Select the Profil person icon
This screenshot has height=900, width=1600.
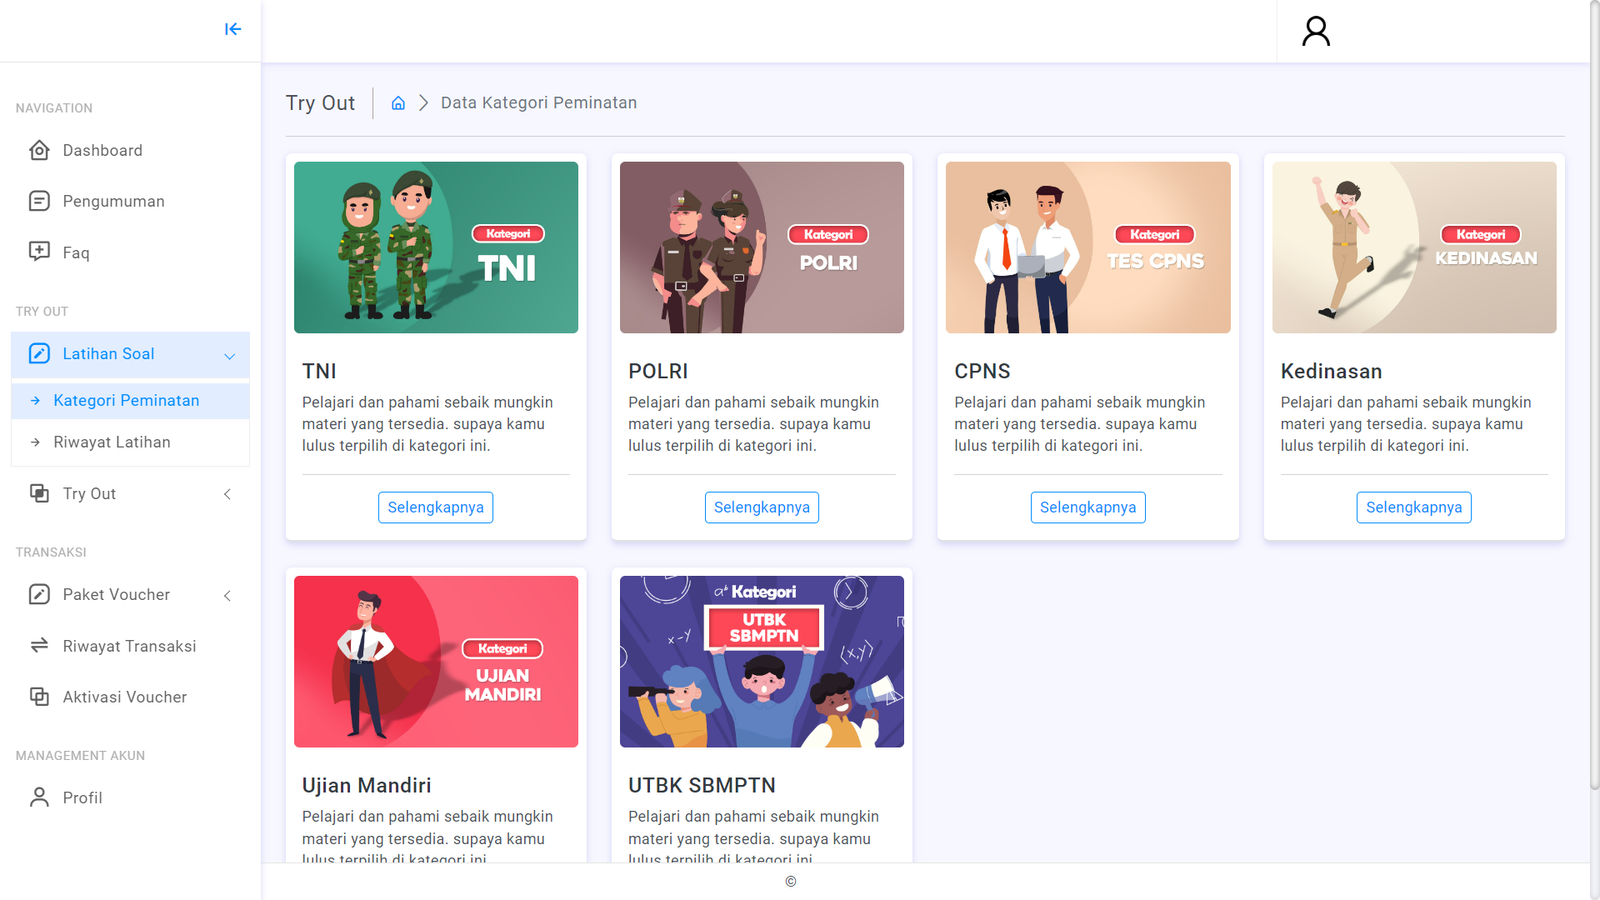39,797
